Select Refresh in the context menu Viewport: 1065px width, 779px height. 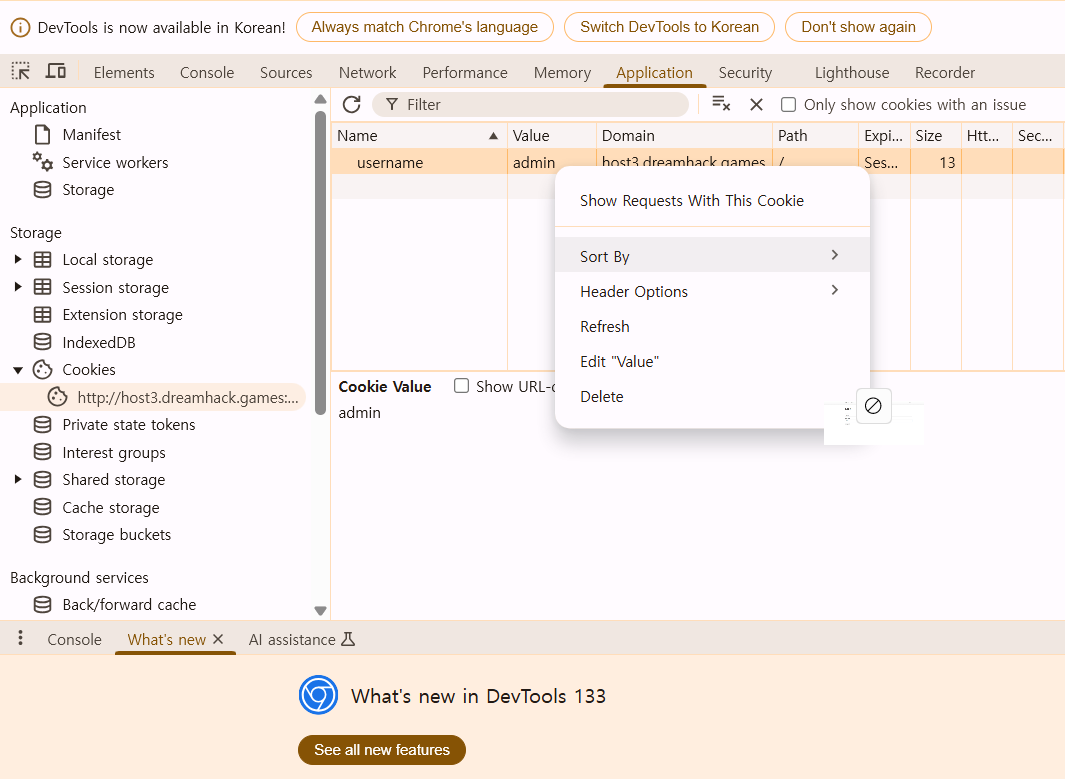[x=712, y=326]
